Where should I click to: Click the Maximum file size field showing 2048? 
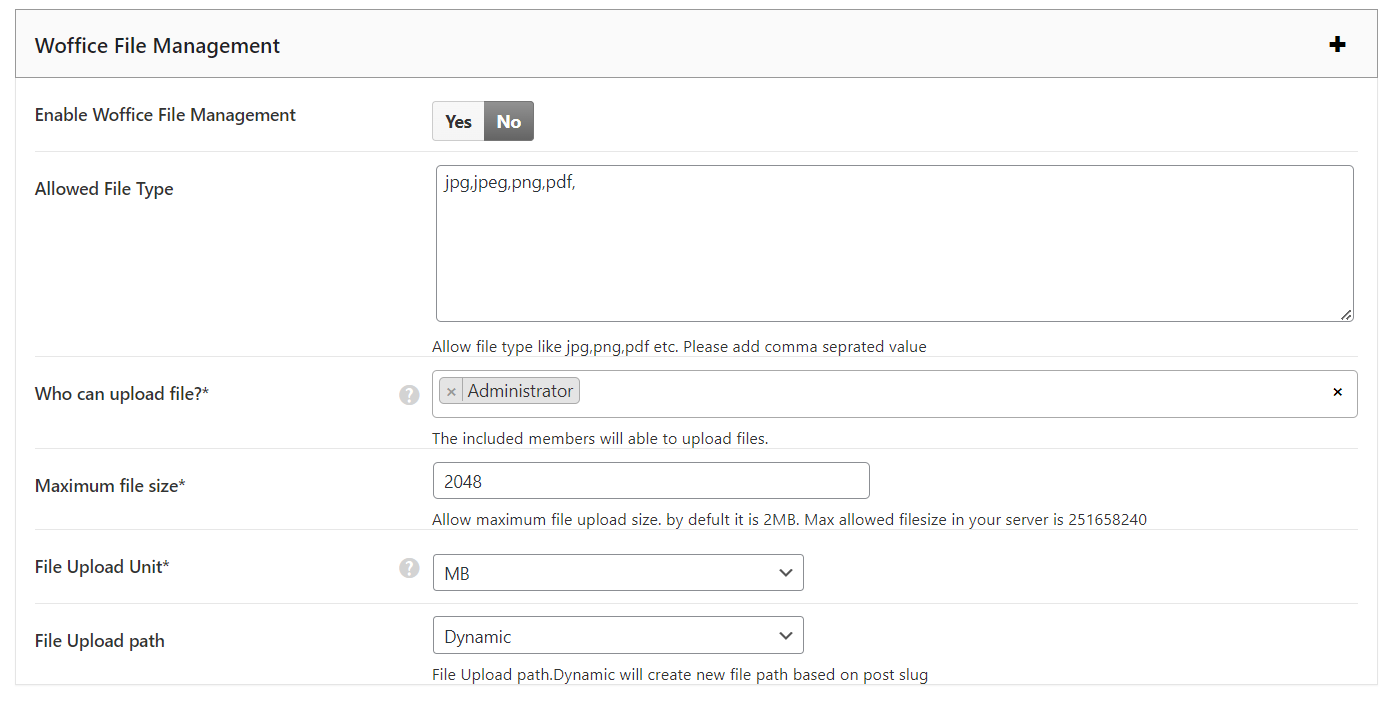pos(650,481)
